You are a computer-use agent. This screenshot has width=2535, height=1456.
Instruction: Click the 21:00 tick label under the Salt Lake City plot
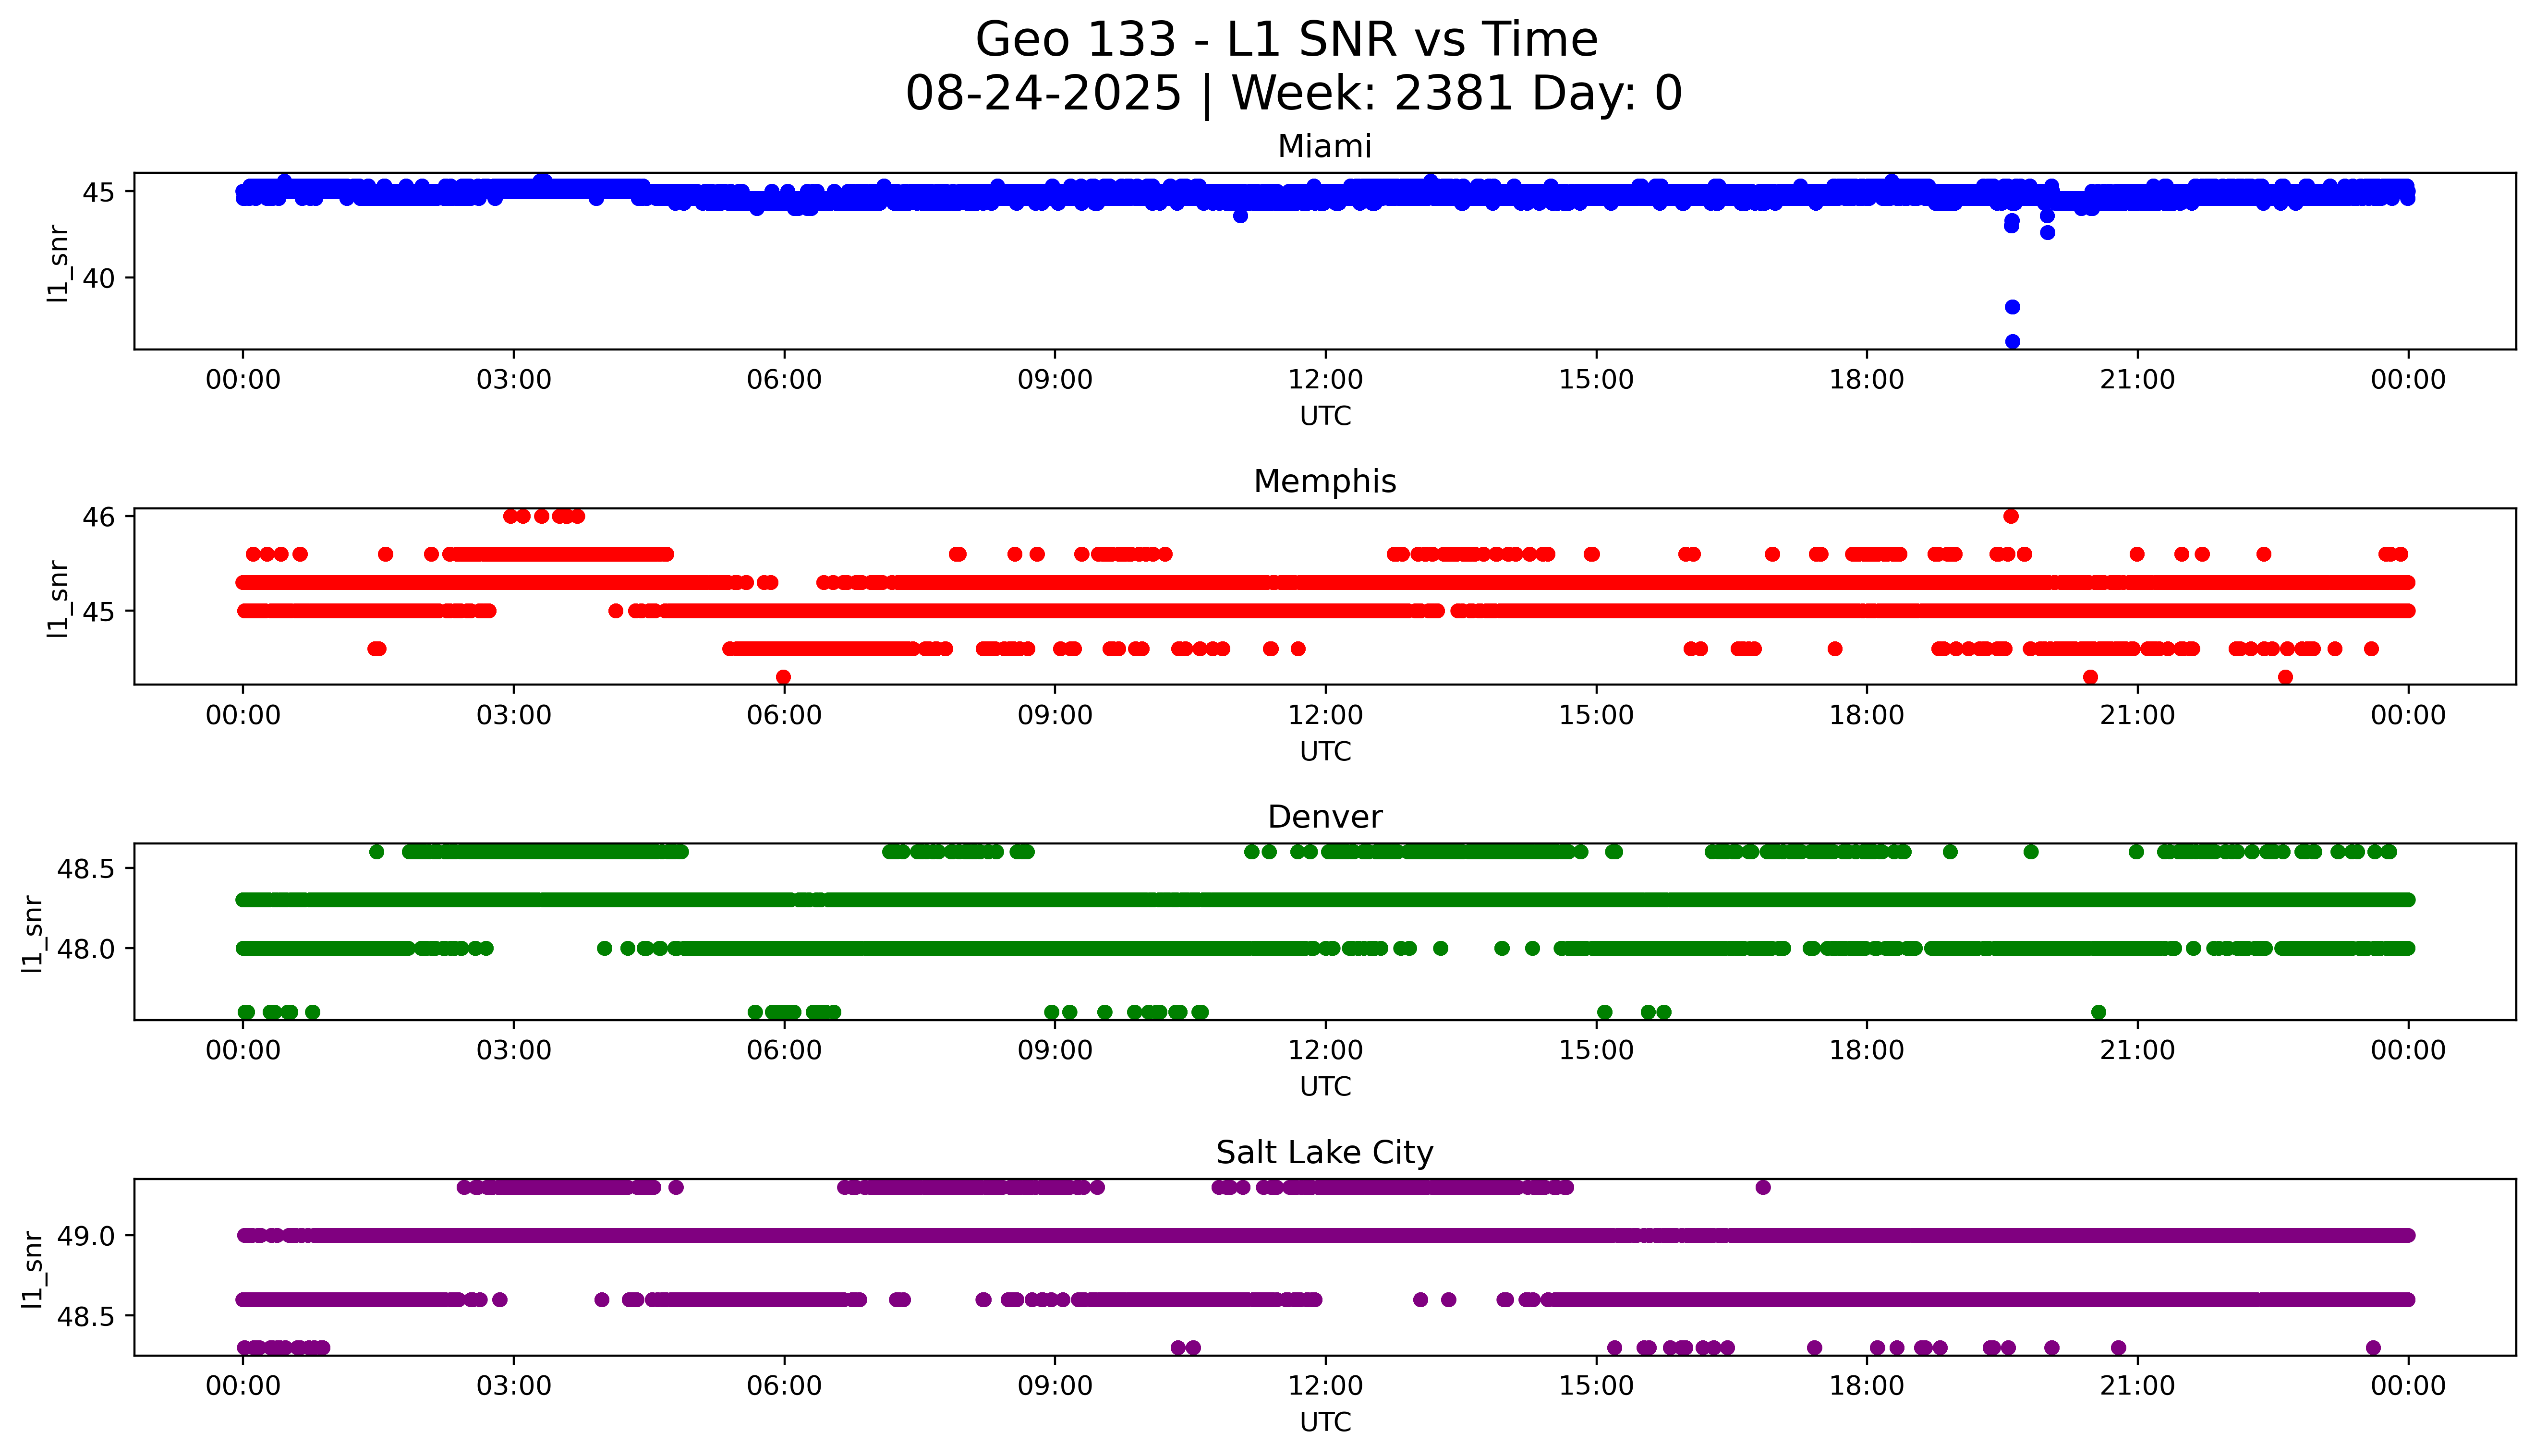(2137, 1386)
